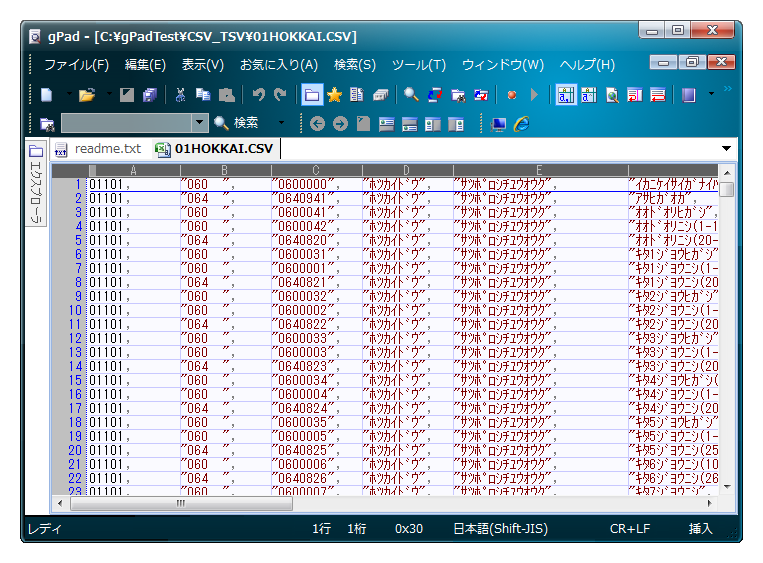763x563 pixels.
Task: Start macro recording with red dot
Action: point(511,95)
